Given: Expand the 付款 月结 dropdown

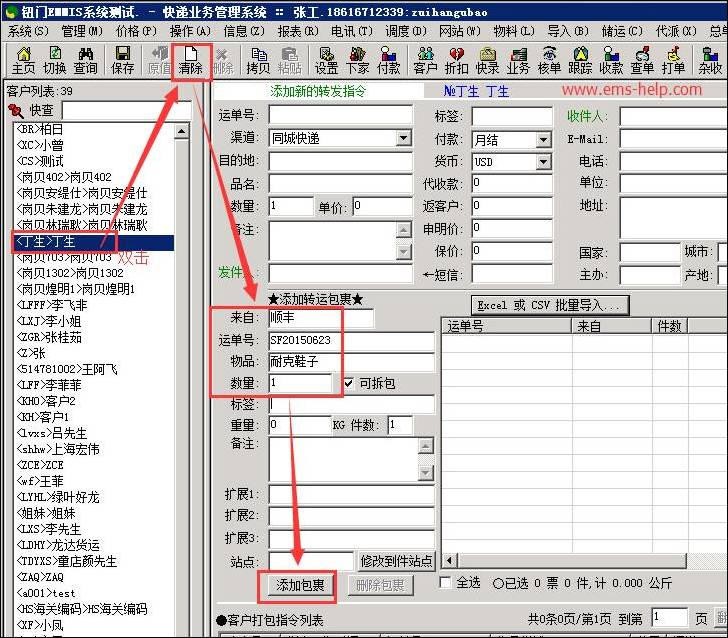Looking at the screenshot, I should [543, 140].
